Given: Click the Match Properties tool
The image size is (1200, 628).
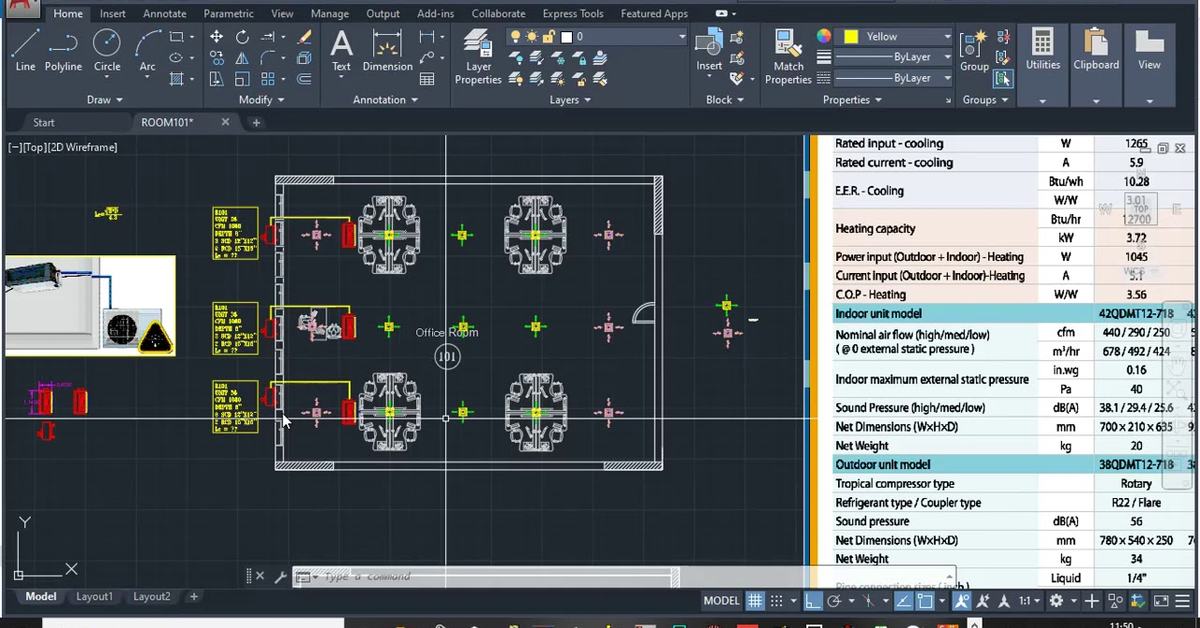Looking at the screenshot, I should point(788,56).
